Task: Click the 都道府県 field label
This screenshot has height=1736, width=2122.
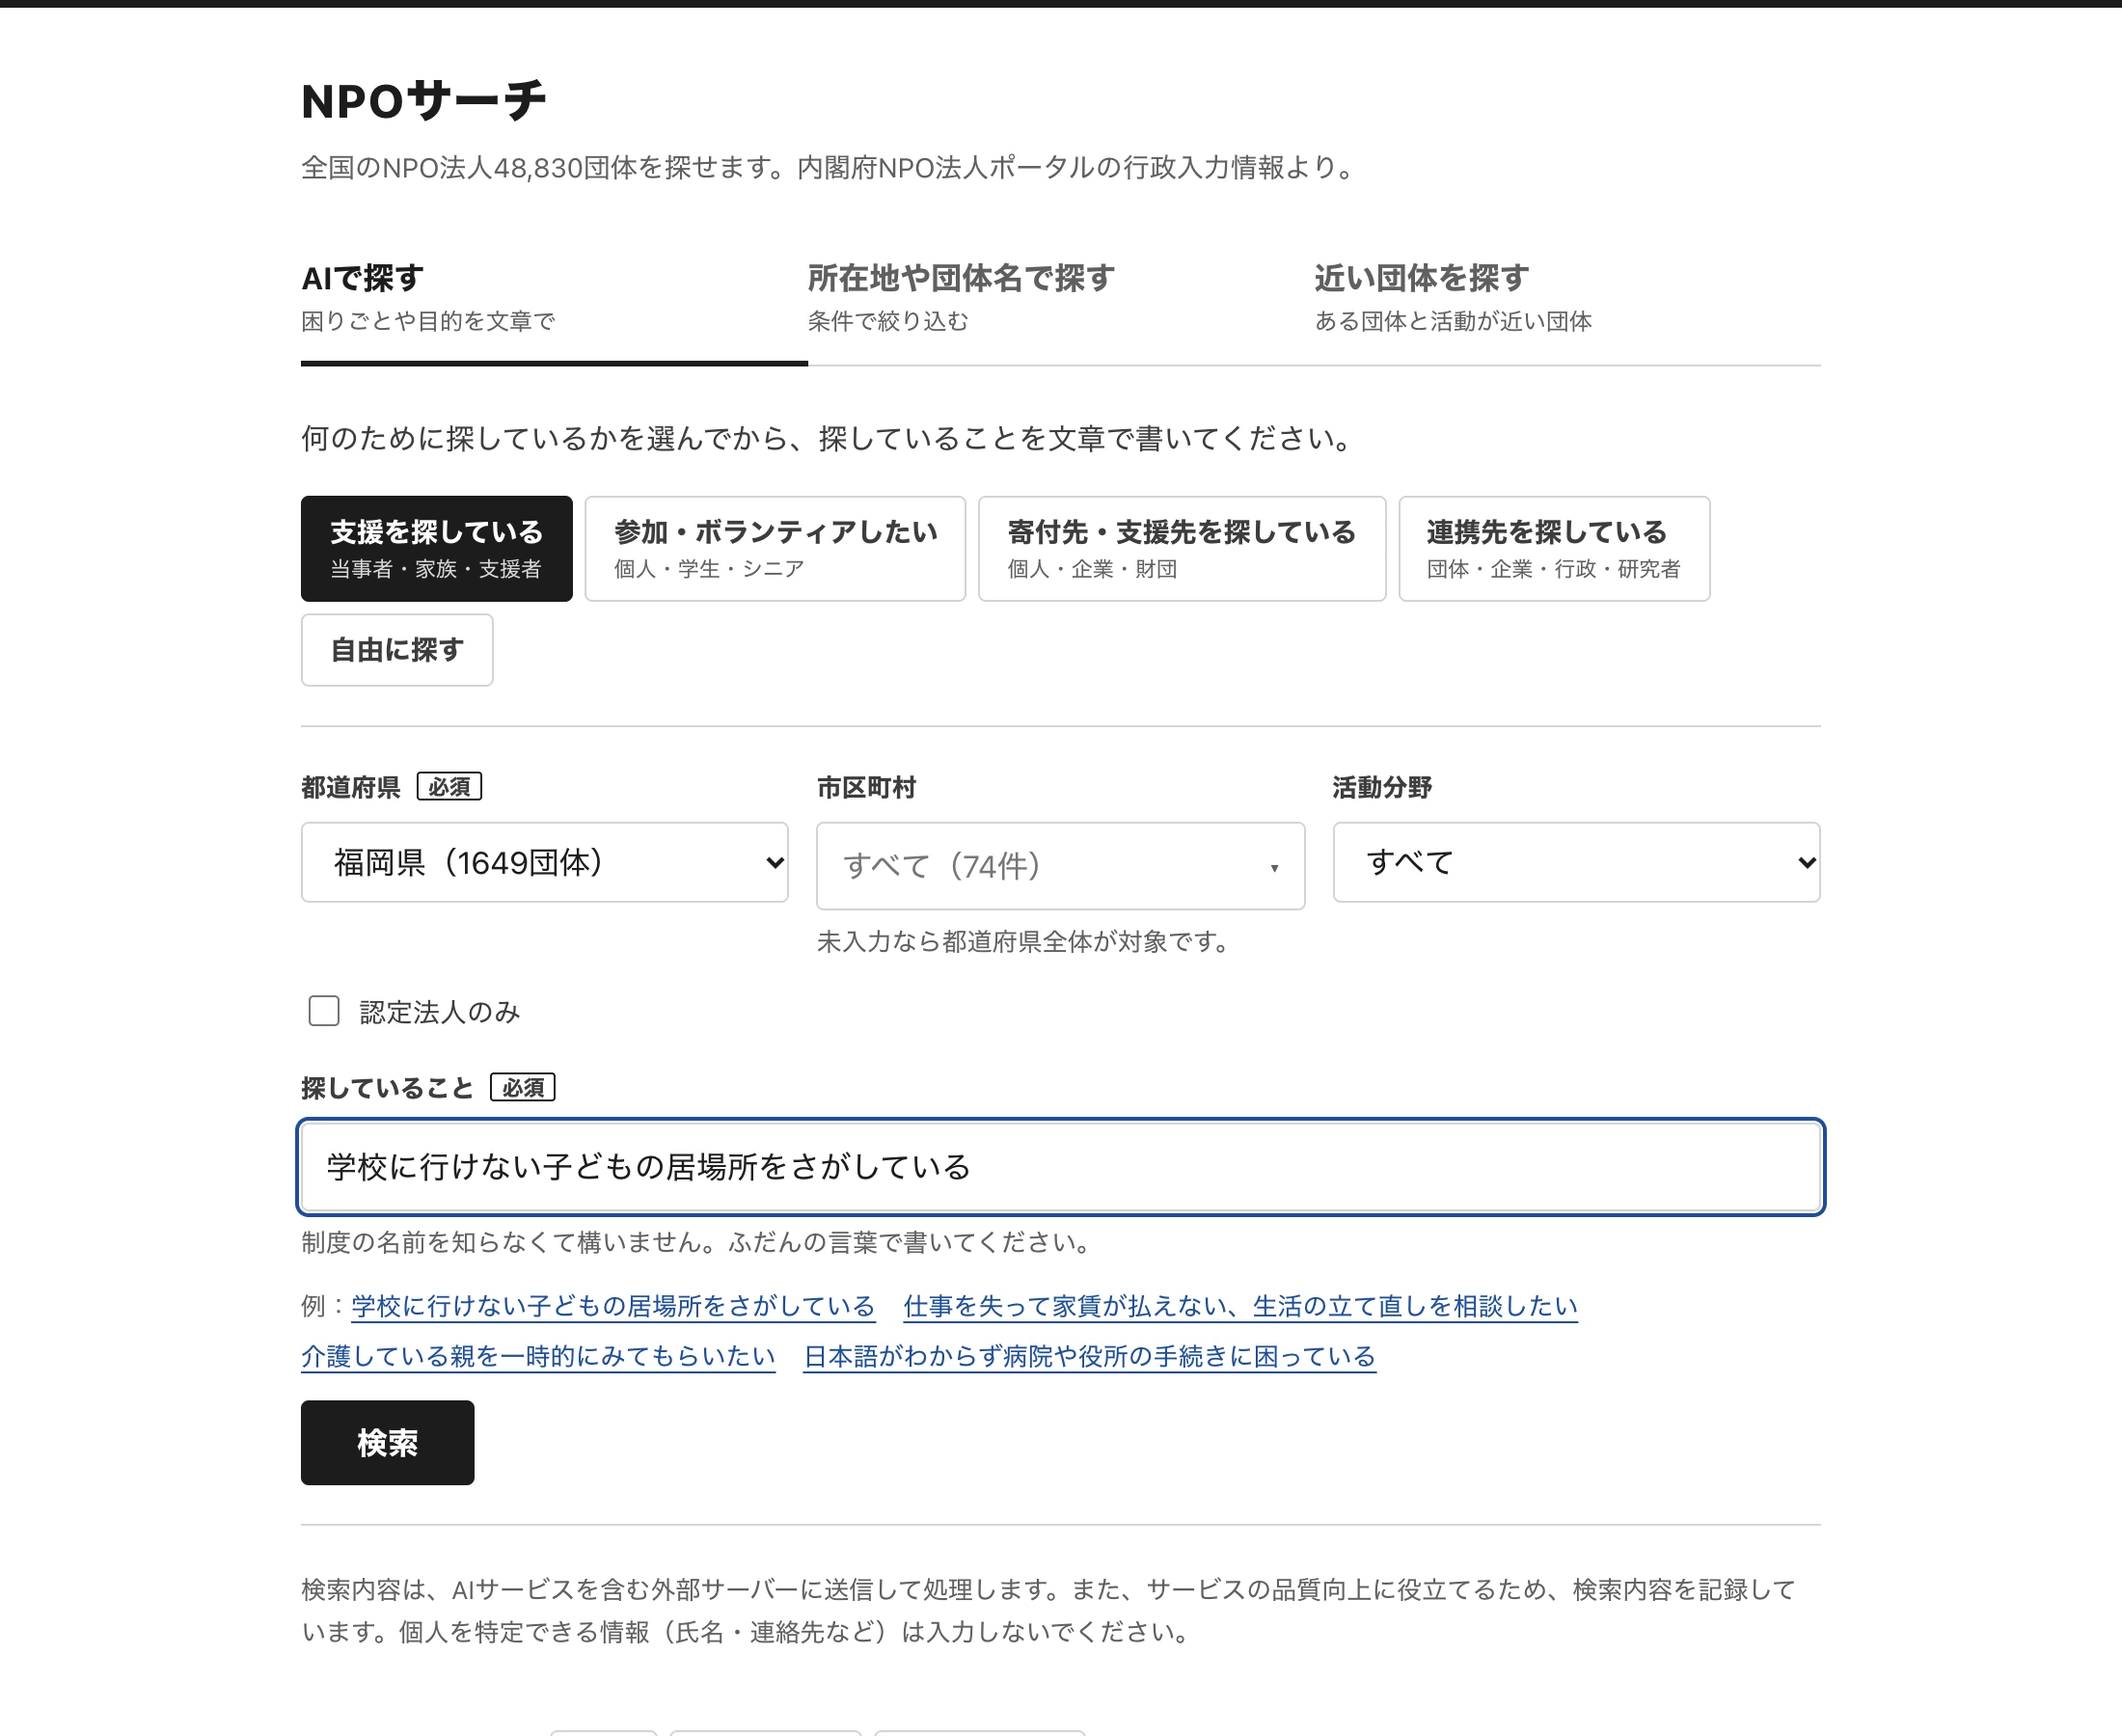Action: 351,788
